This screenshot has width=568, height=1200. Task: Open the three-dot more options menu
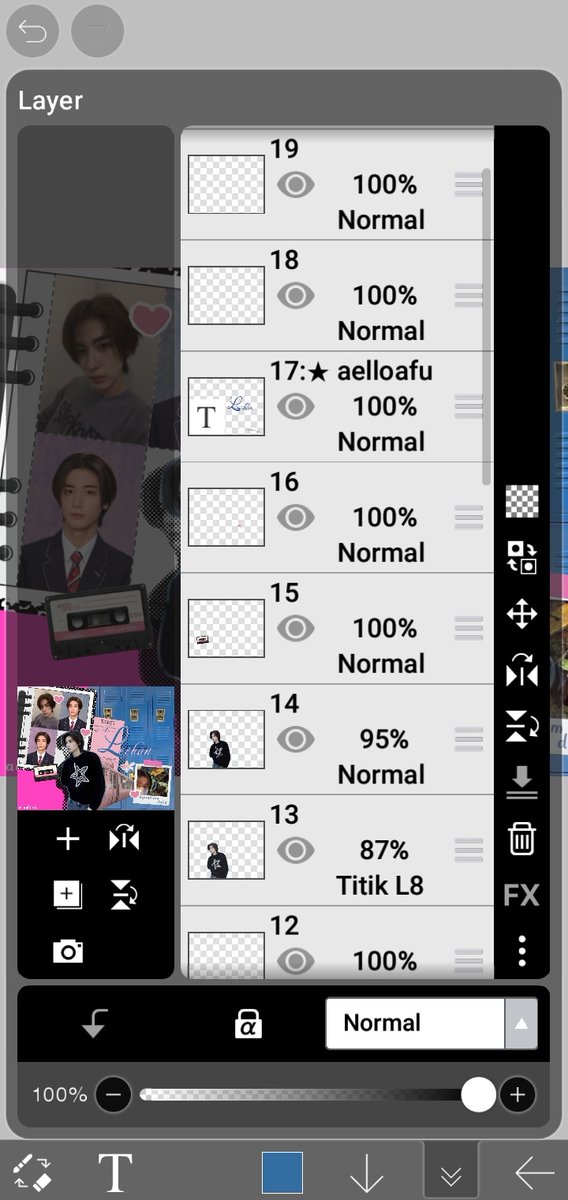coord(522,950)
